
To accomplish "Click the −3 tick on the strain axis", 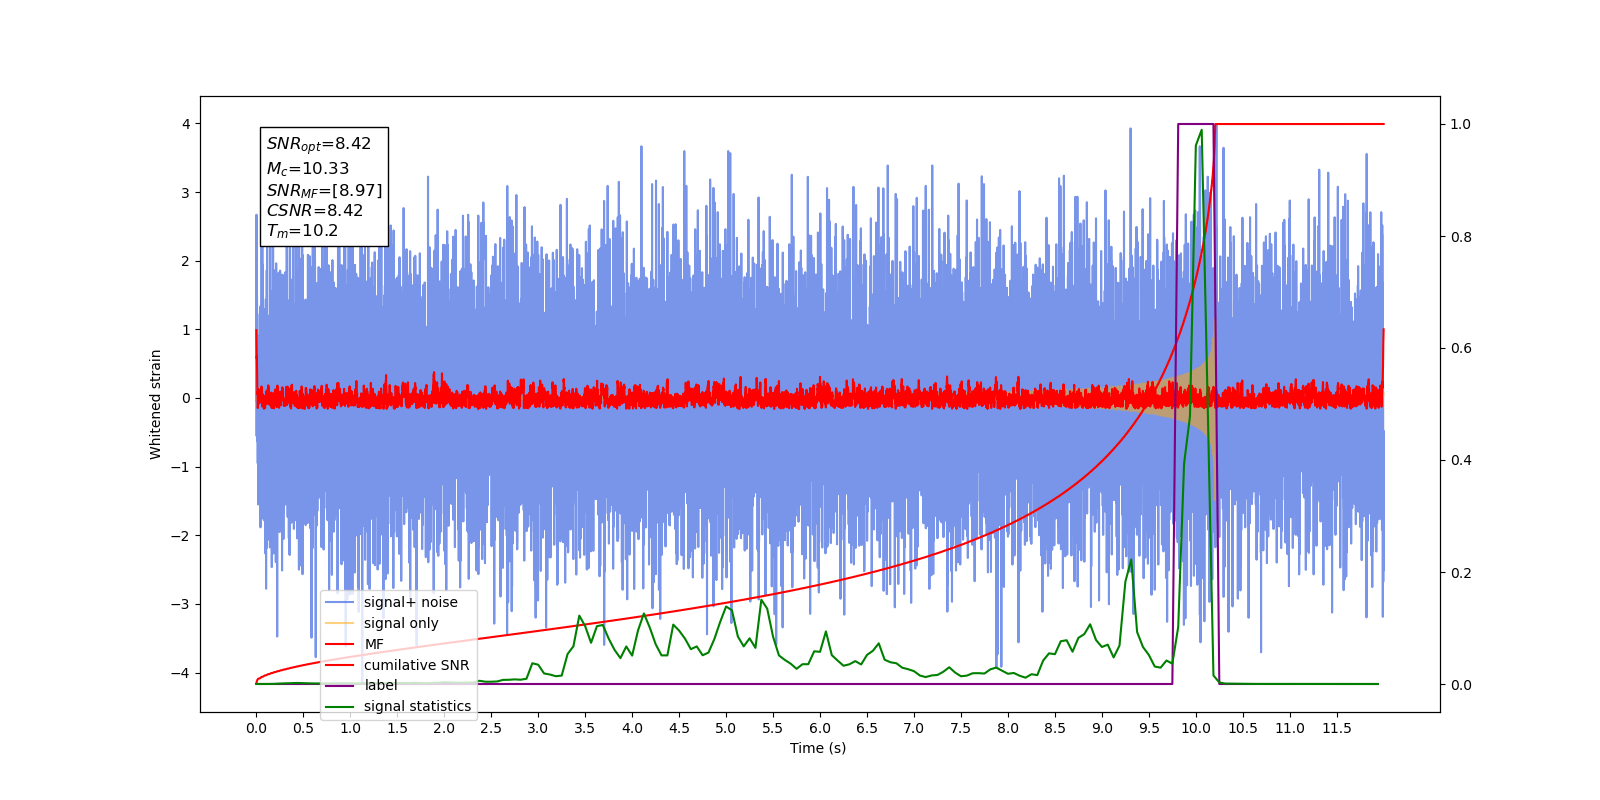I will 181,604.
